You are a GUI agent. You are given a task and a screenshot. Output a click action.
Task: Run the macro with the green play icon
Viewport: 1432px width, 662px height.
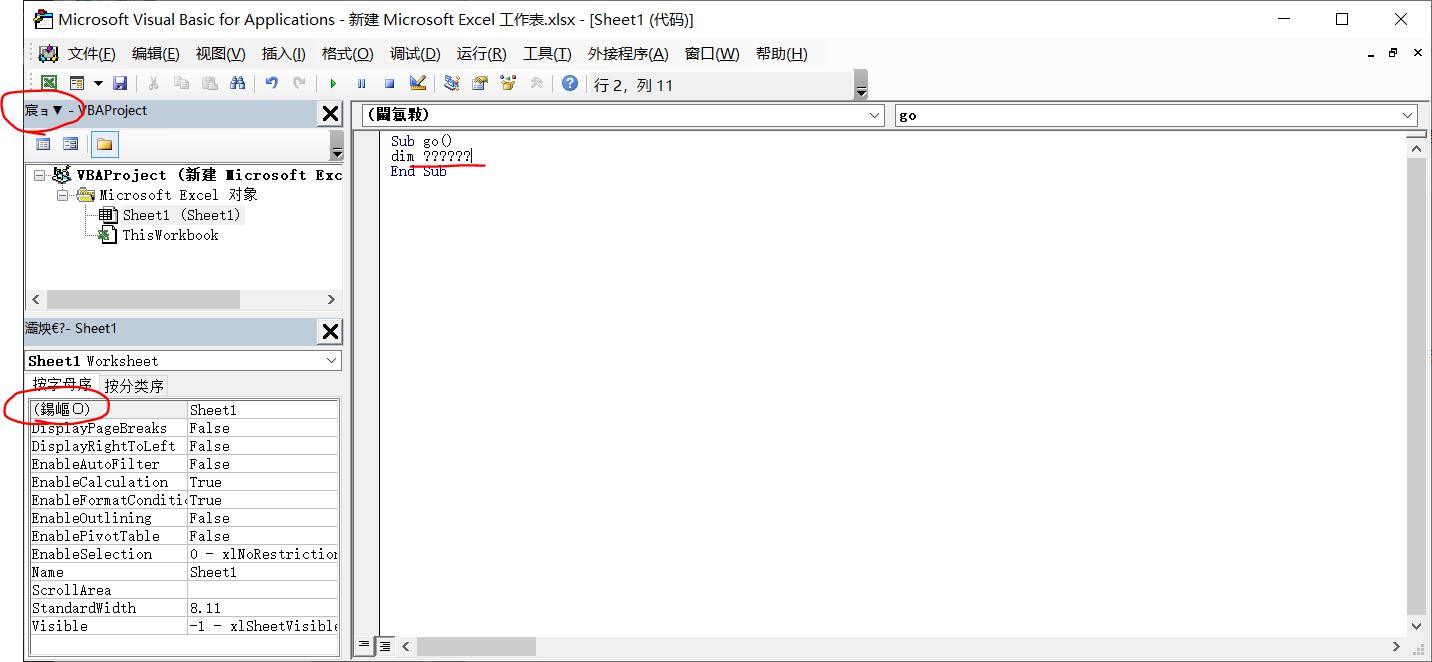[333, 84]
